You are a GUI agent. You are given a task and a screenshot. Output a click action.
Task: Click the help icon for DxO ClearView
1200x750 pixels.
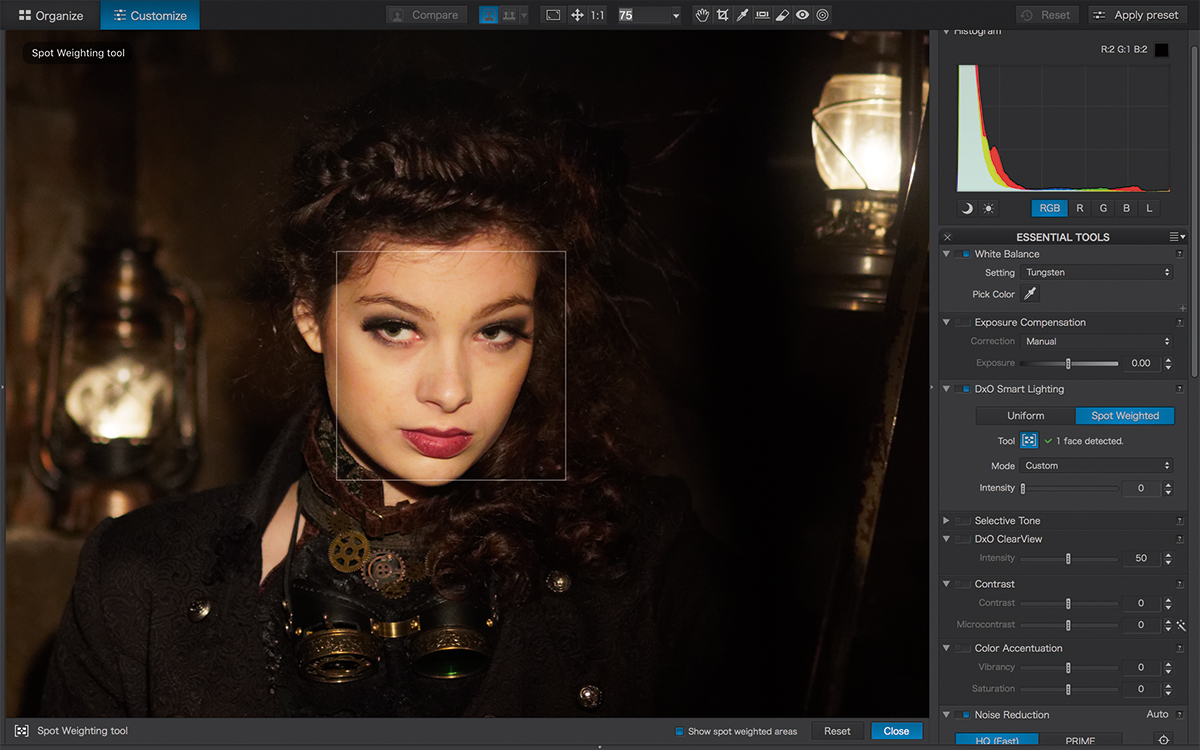[x=1180, y=539]
